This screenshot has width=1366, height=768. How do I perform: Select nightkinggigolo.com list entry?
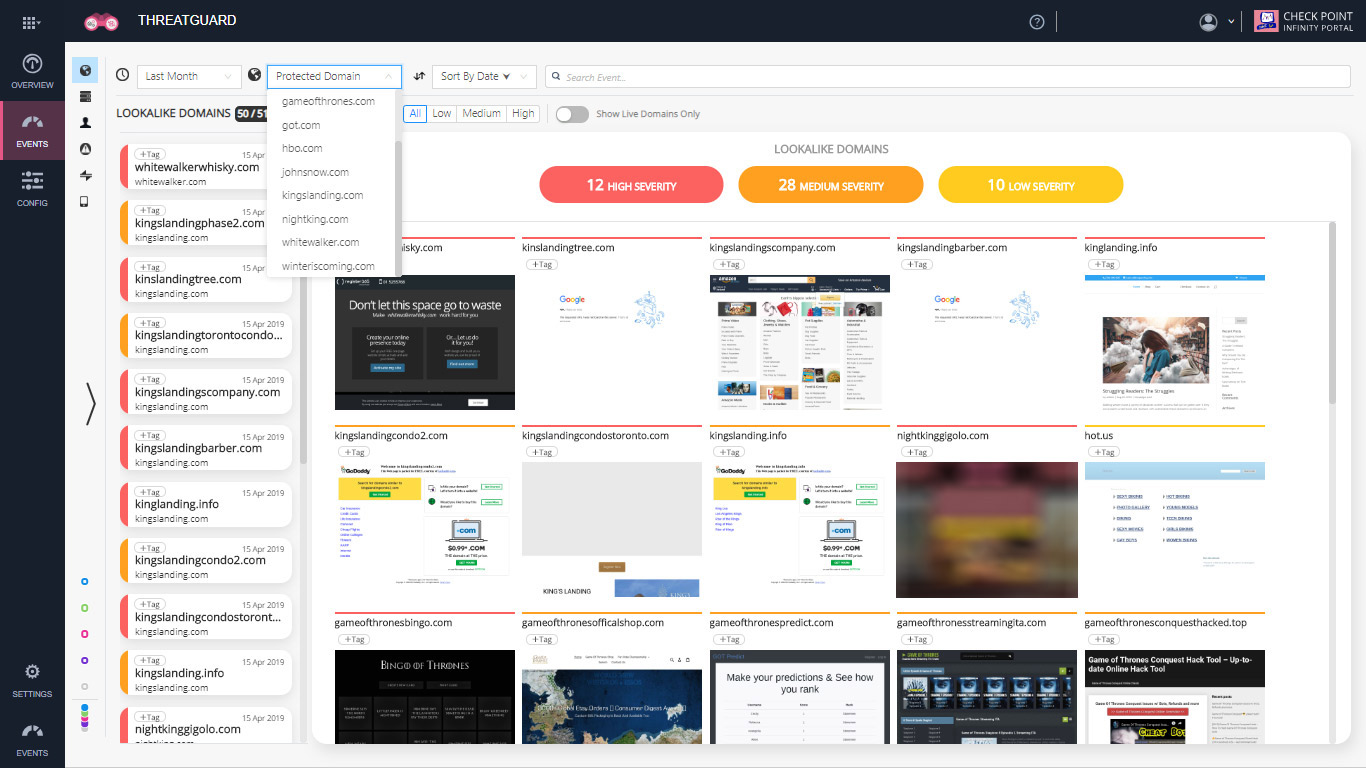(207, 725)
